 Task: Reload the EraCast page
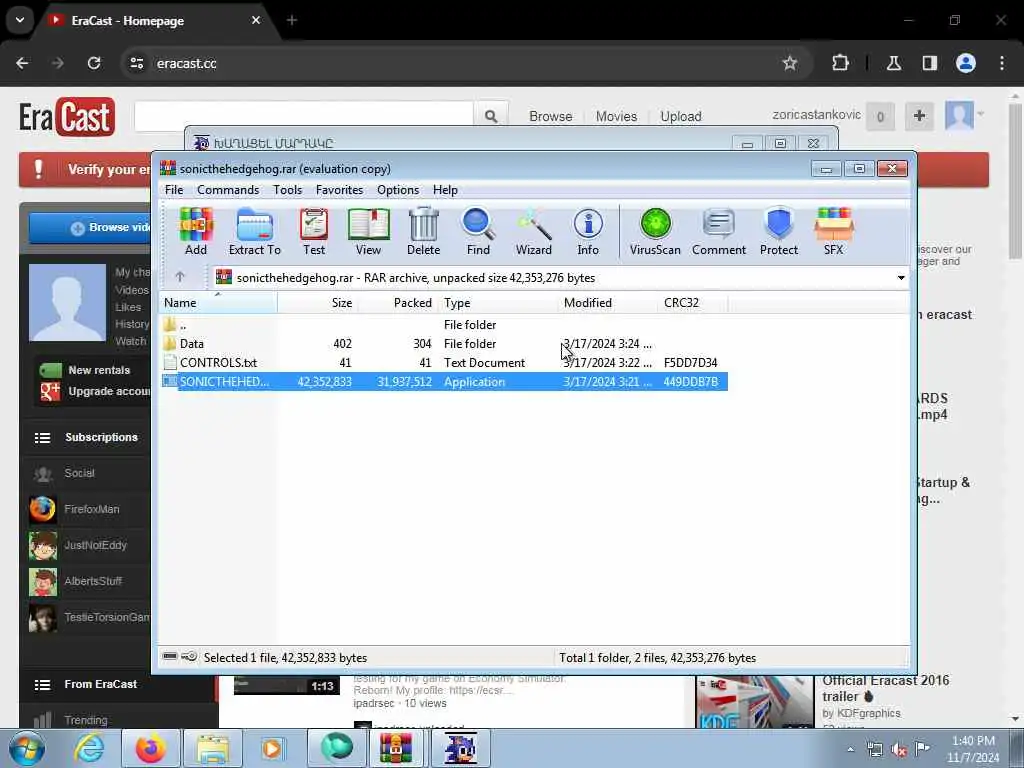(x=94, y=63)
